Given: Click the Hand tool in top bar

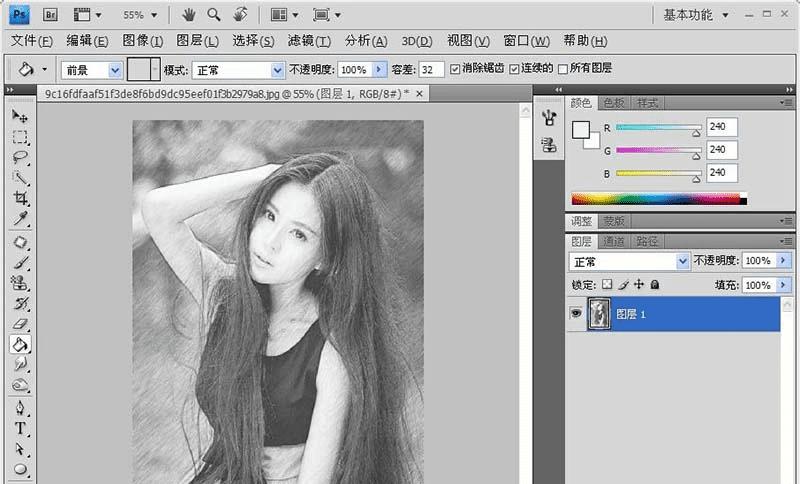Looking at the screenshot, I should (189, 15).
